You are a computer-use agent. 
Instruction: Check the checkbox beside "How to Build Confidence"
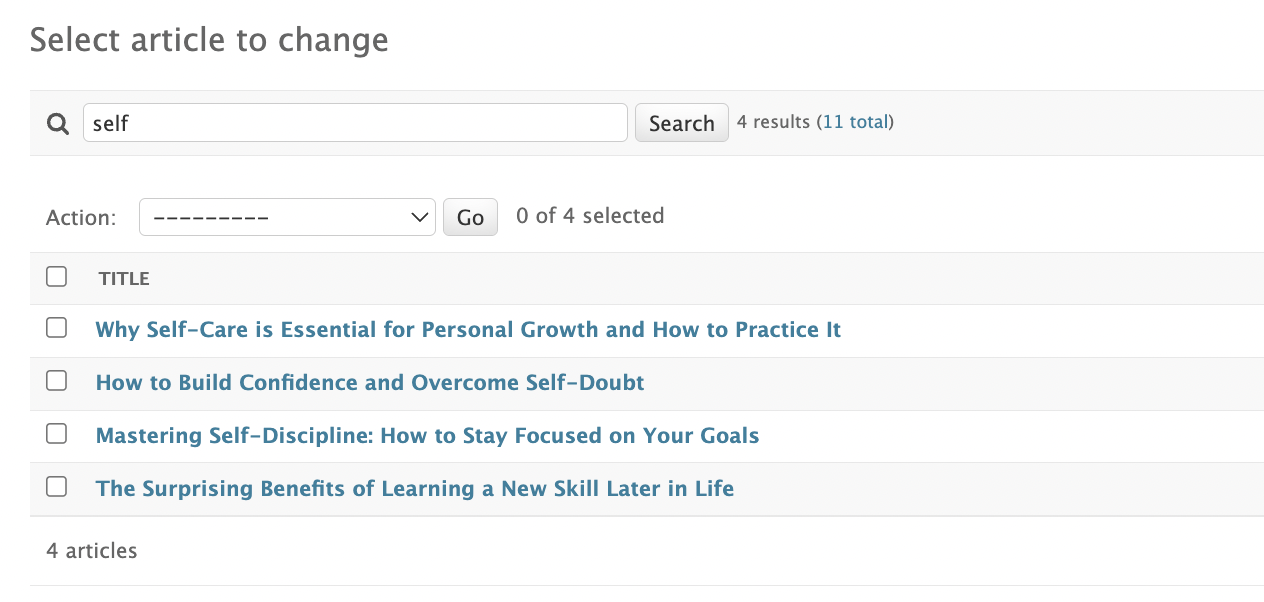tap(56, 380)
